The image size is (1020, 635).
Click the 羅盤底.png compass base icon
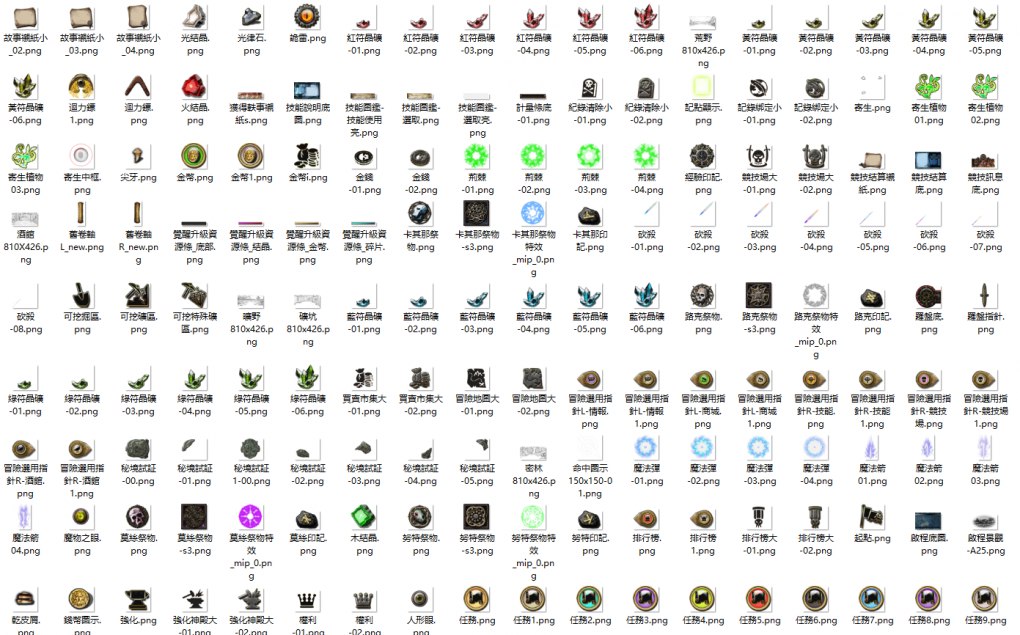929,295
